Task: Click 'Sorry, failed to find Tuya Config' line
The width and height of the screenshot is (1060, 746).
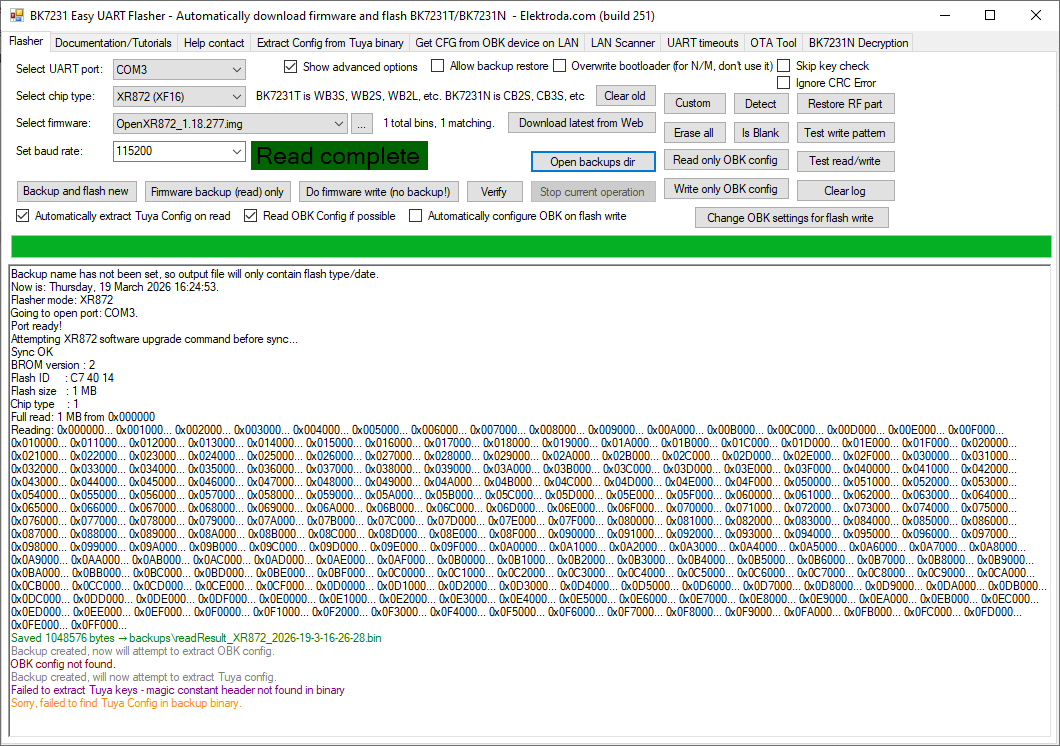Action: pyautogui.click(x=126, y=703)
